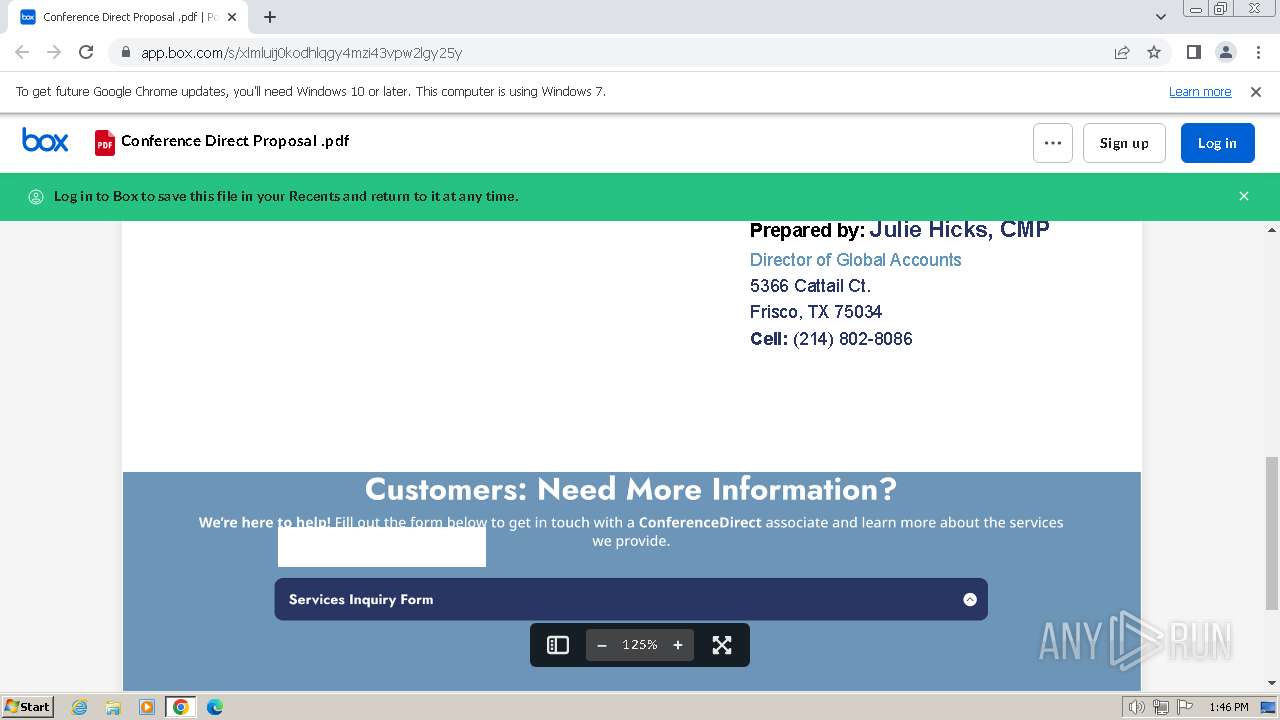Click the 125% zoom level display

(640, 645)
